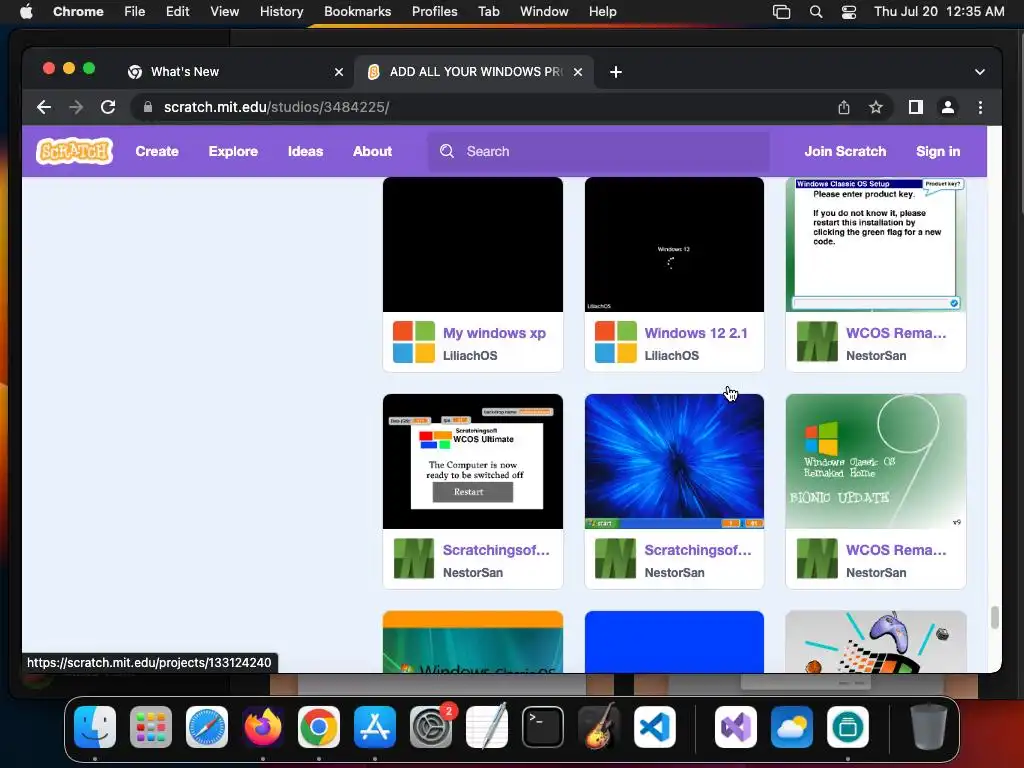Click LiliachOS avatar beside Windows 12 2.1
The image size is (1024, 768).
[x=615, y=342]
